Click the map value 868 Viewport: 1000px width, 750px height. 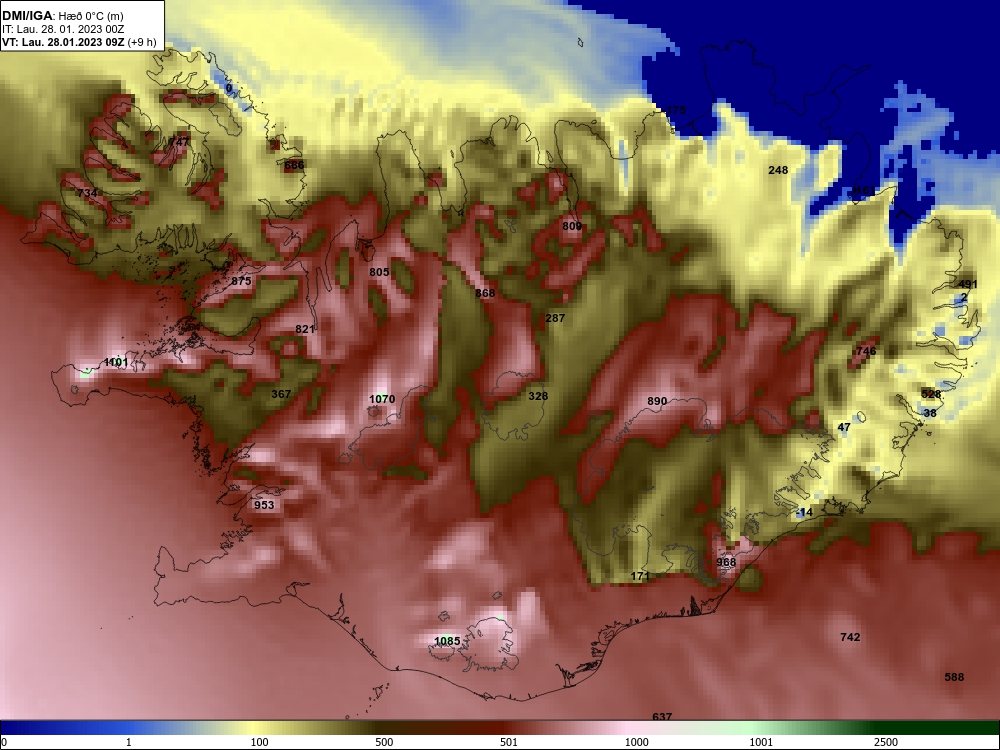(485, 293)
